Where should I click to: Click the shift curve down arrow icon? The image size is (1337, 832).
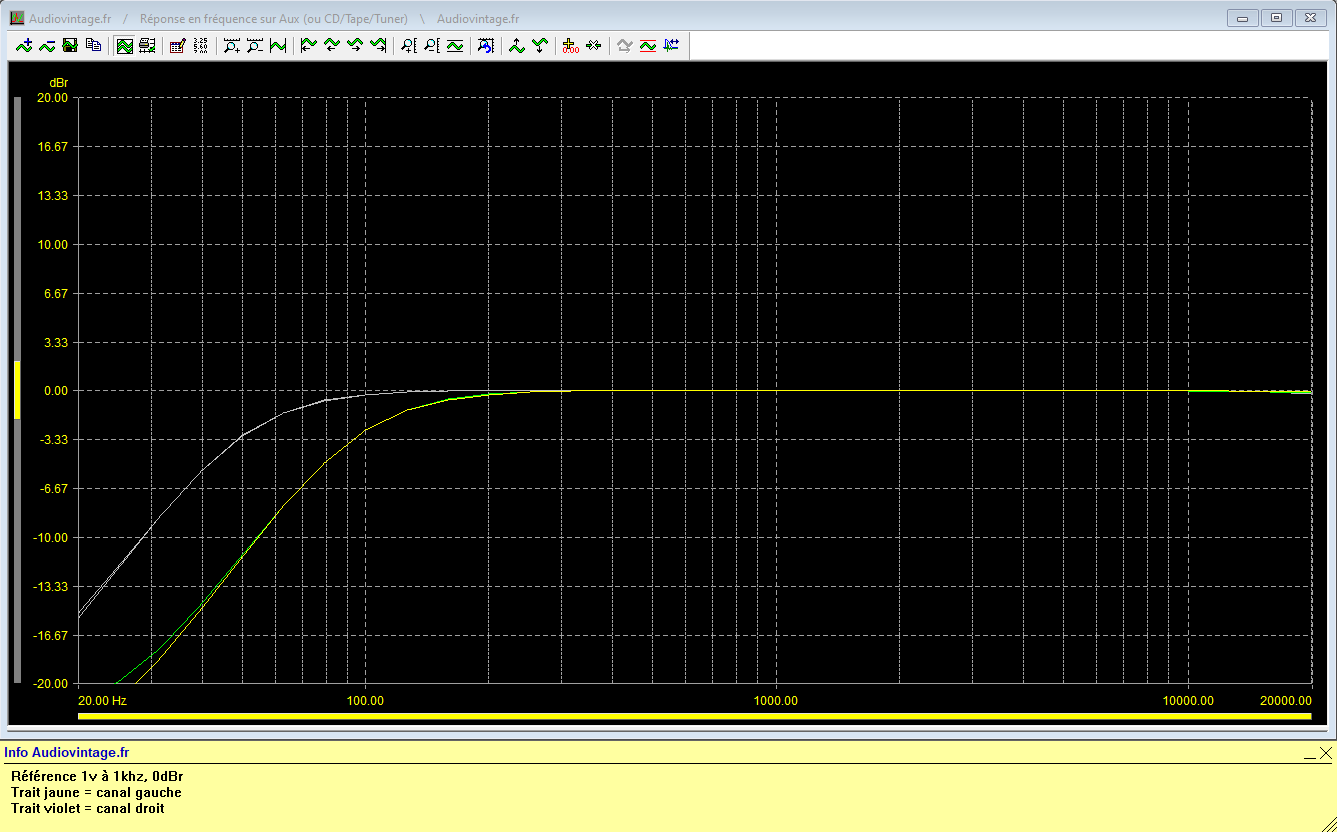[539, 45]
